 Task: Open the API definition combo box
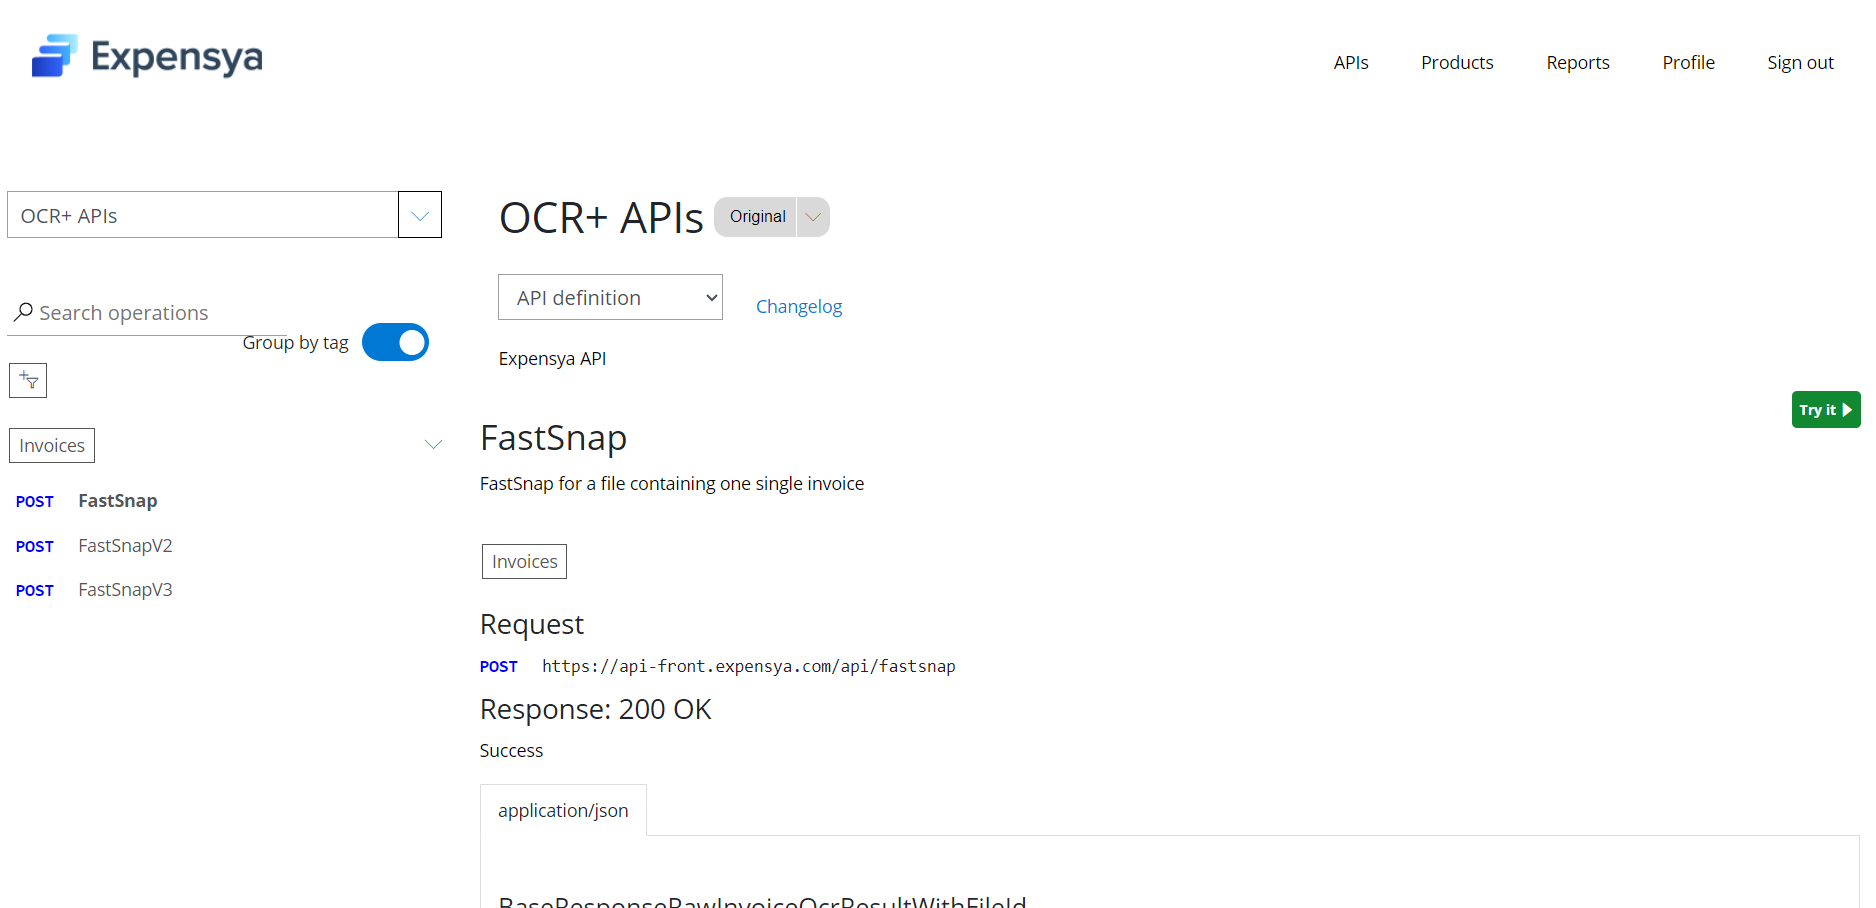[x=610, y=298]
